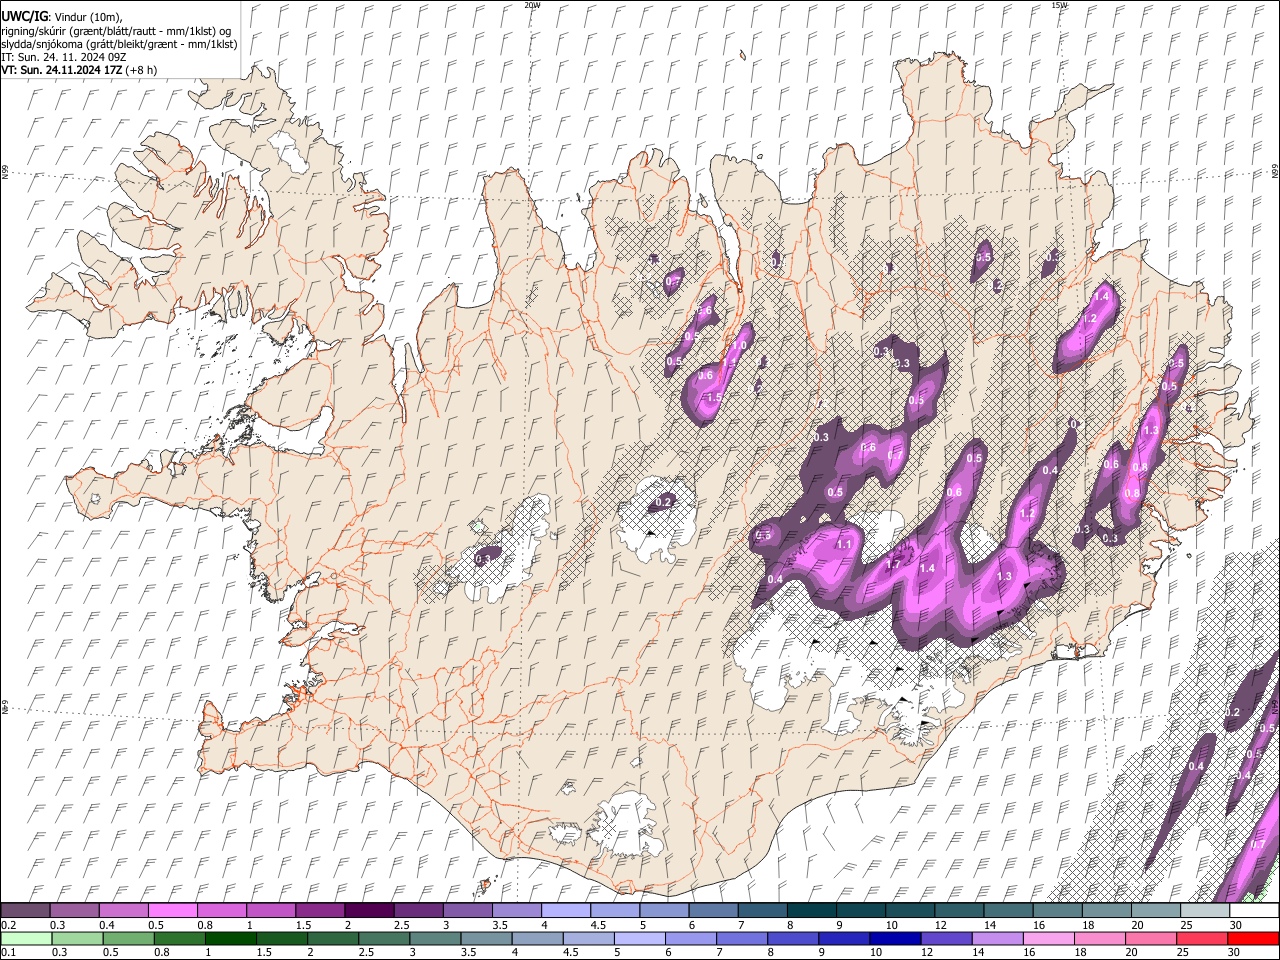Image resolution: width=1280 pixels, height=960 pixels.
Task: Click the 15W longitude label
Action: (1059, 5)
